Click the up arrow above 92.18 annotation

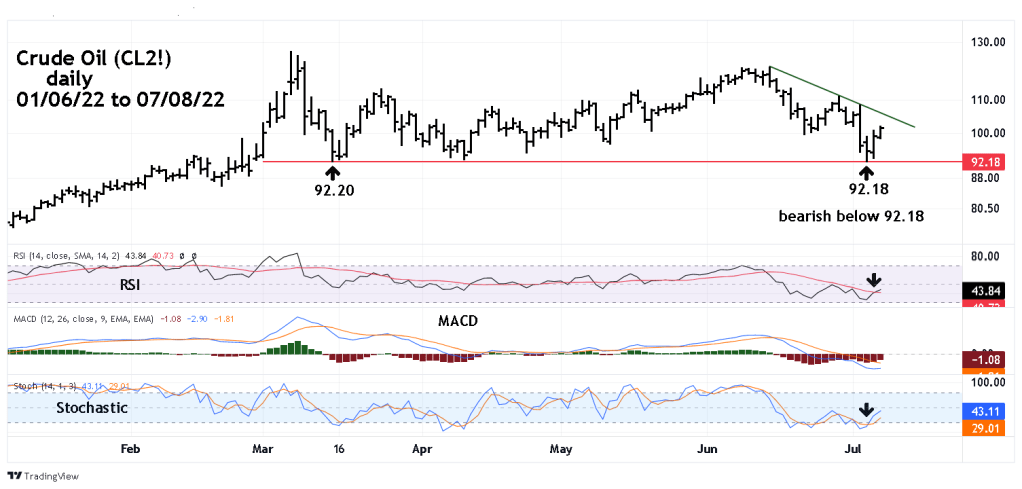click(867, 173)
